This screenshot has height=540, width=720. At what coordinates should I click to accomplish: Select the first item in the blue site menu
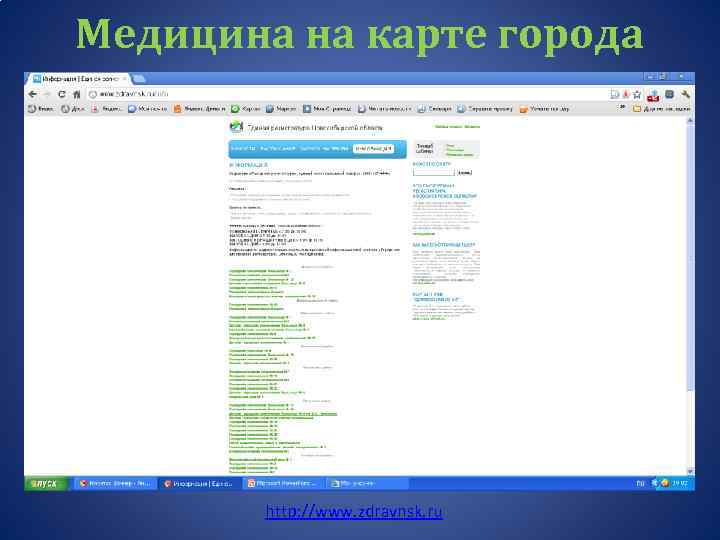tap(243, 149)
